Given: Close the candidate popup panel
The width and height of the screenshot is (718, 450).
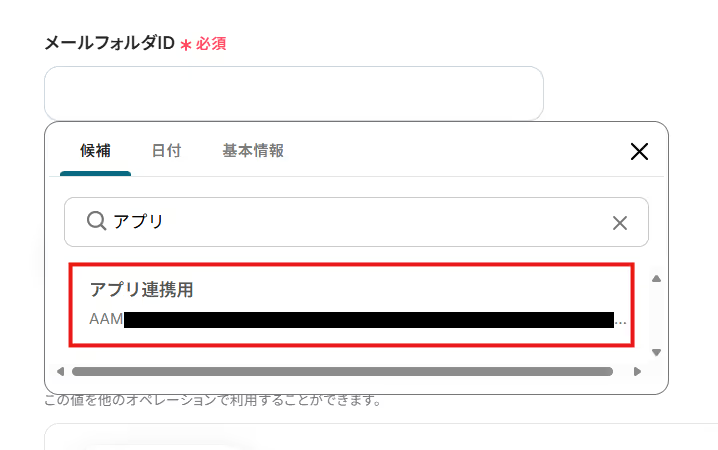Looking at the screenshot, I should pyautogui.click(x=639, y=151).
